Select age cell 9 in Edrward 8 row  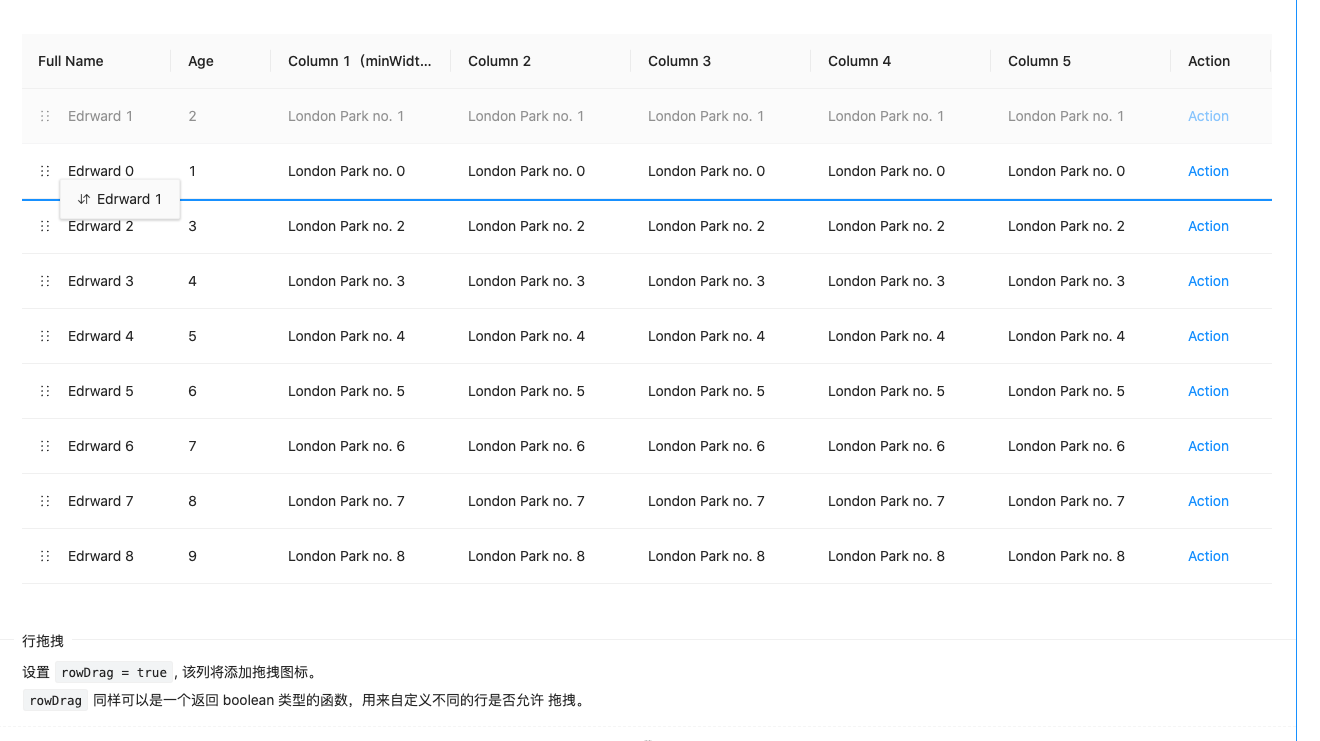pyautogui.click(x=192, y=556)
